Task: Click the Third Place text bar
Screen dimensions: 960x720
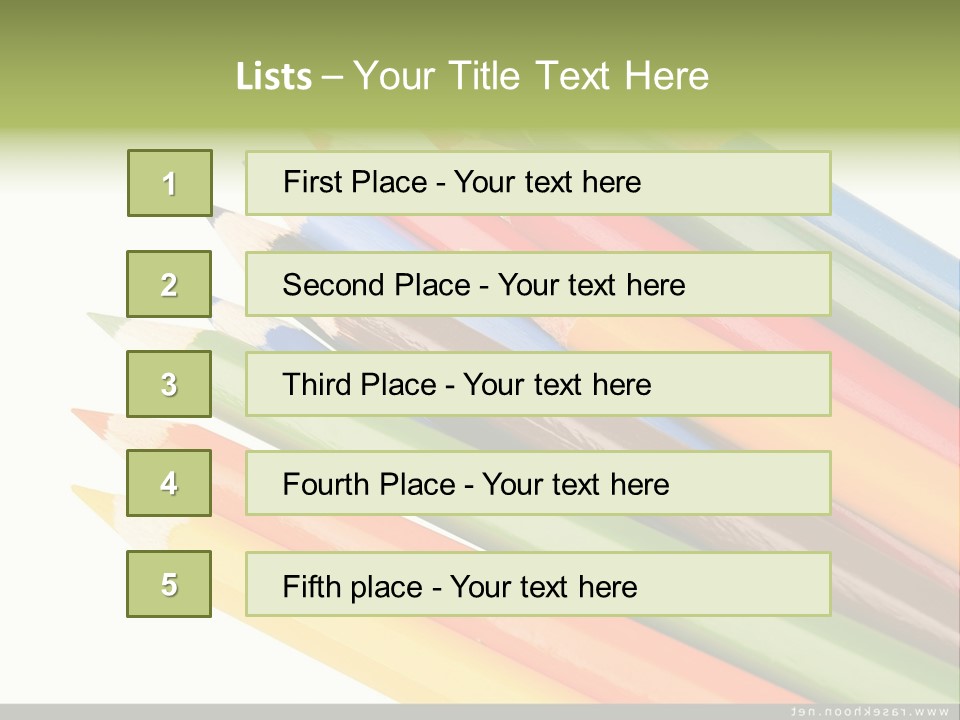Action: pyautogui.click(x=538, y=384)
